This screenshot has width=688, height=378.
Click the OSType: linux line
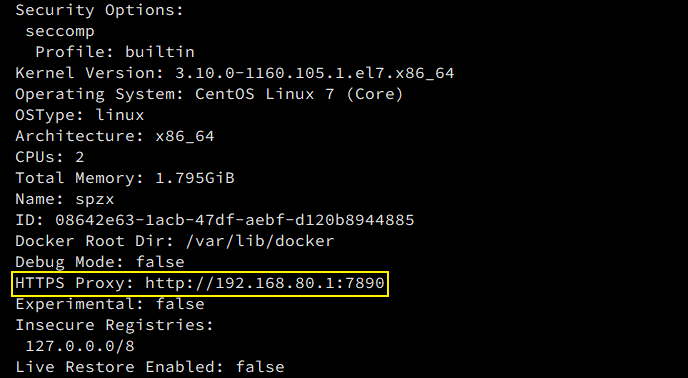(x=80, y=115)
